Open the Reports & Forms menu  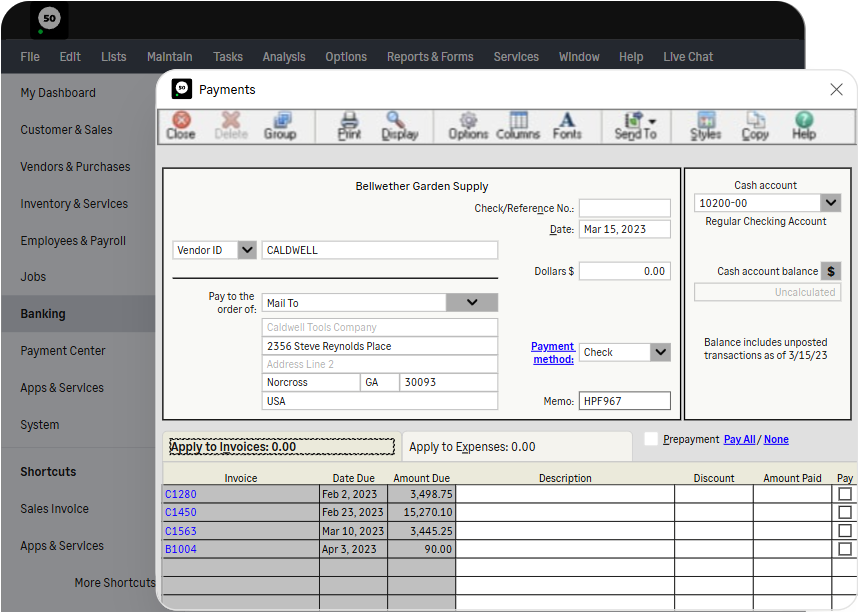[x=430, y=57]
